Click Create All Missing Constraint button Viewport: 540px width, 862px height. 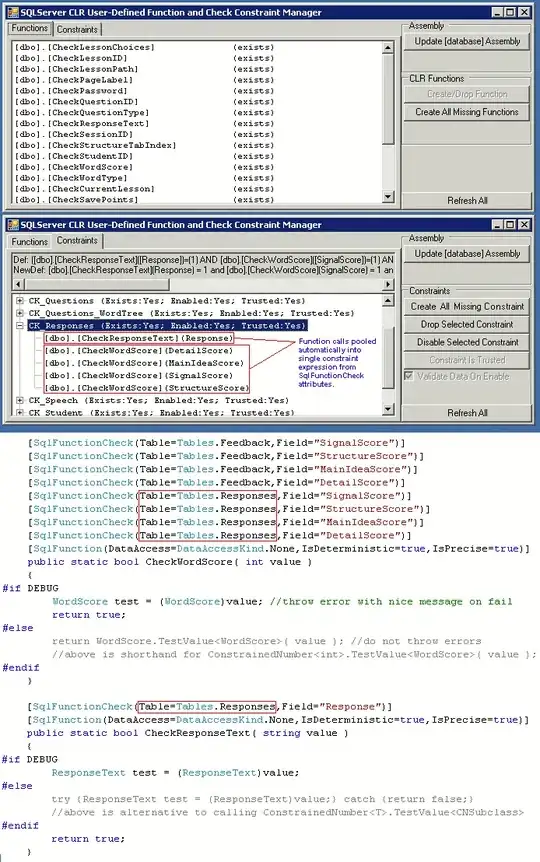[466, 306]
